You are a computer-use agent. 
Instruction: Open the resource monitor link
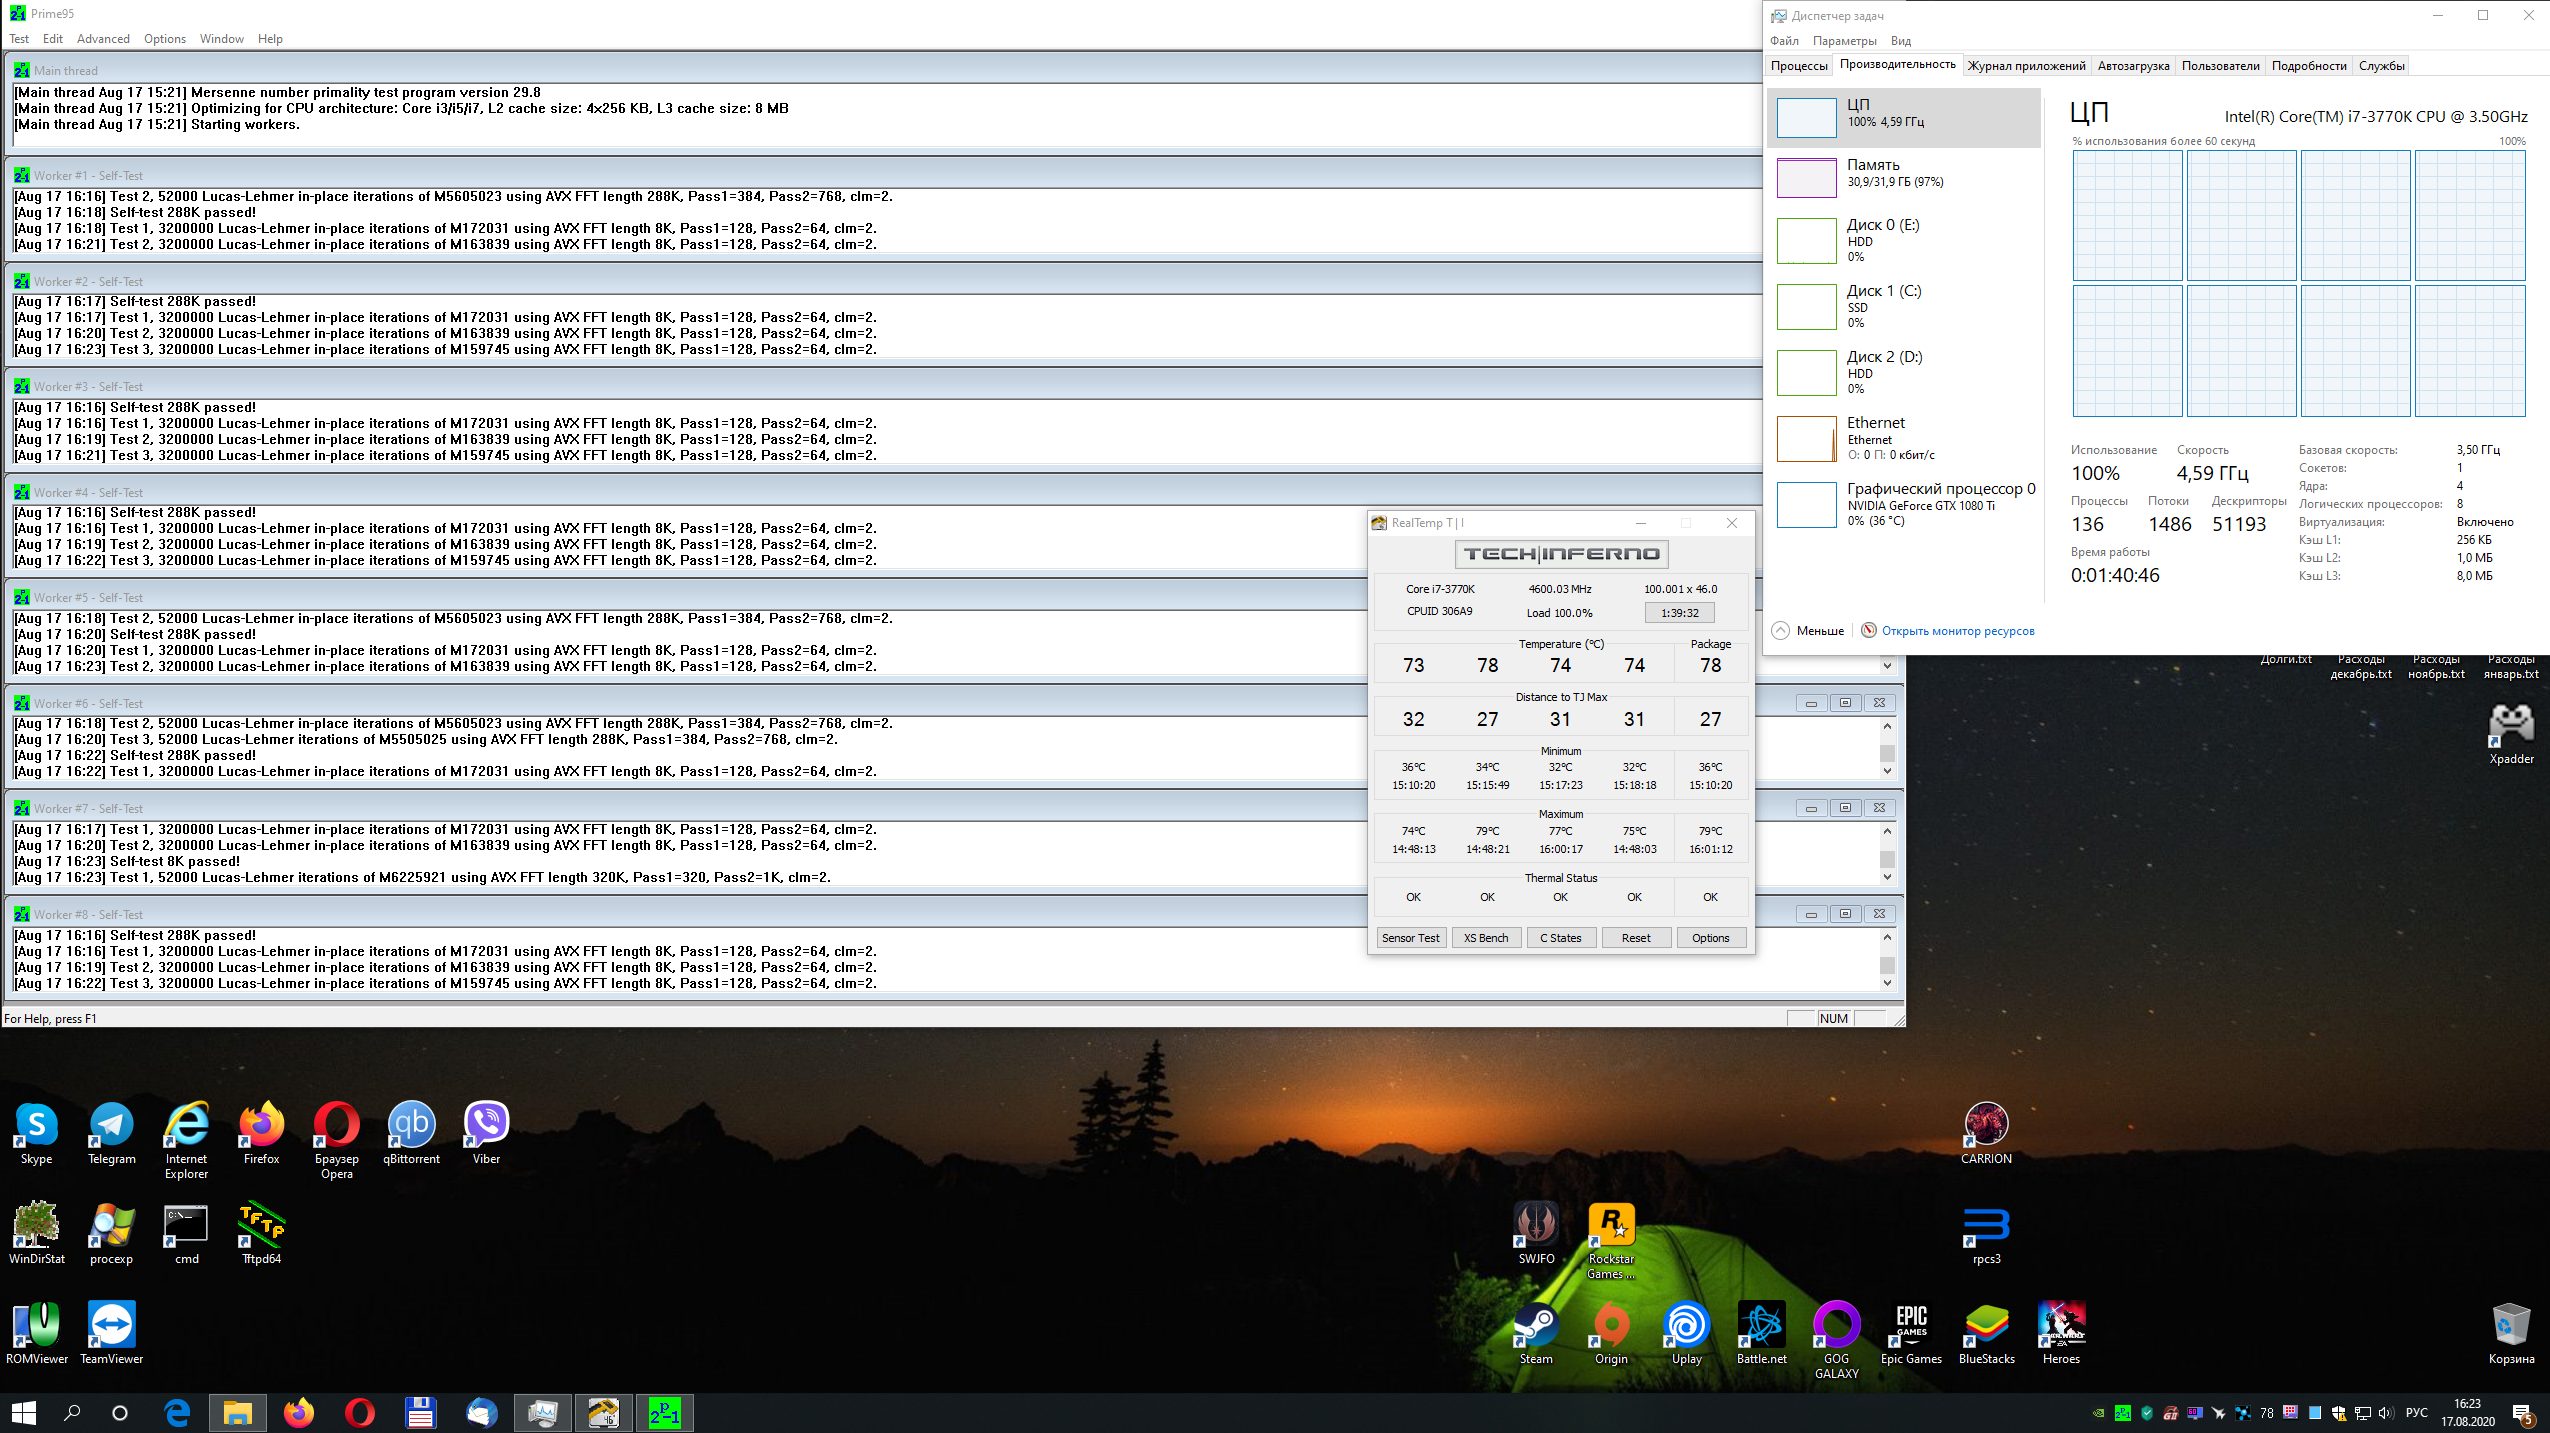click(x=1957, y=631)
